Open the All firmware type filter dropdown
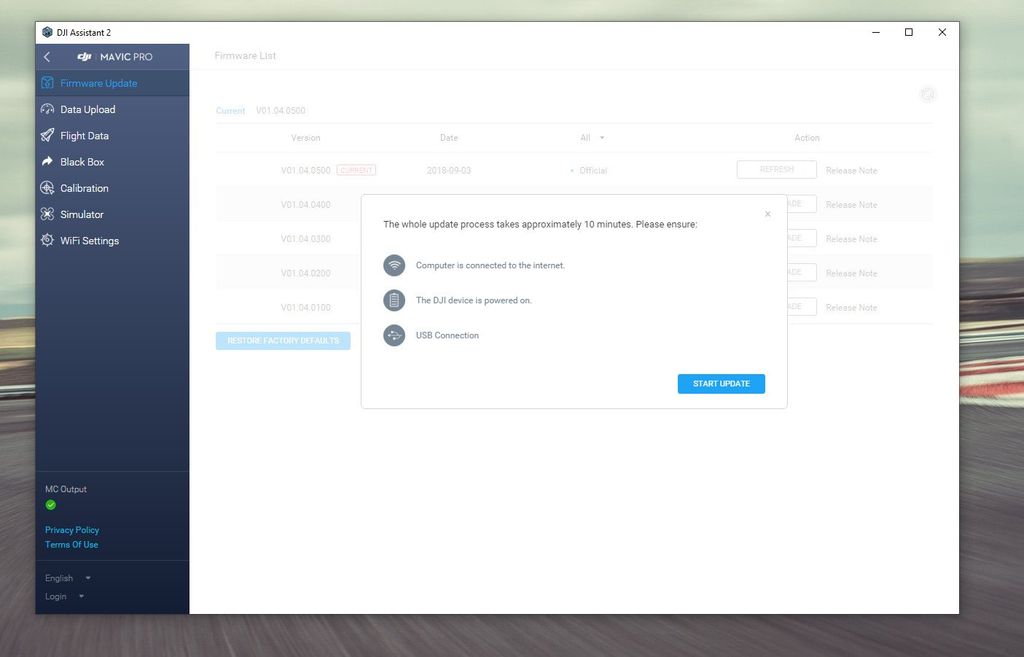Screen dimensions: 1024x657 click(x=591, y=137)
